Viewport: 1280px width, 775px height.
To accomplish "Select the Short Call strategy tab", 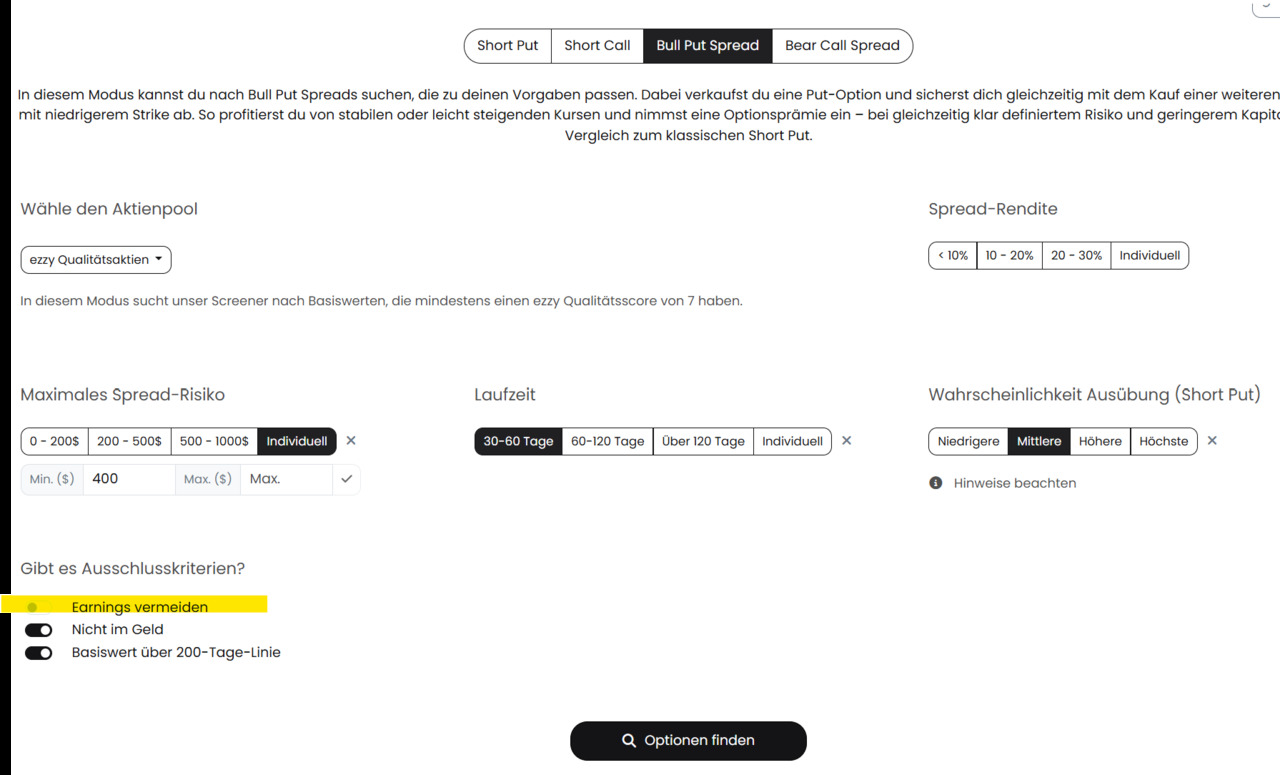I will tap(597, 46).
